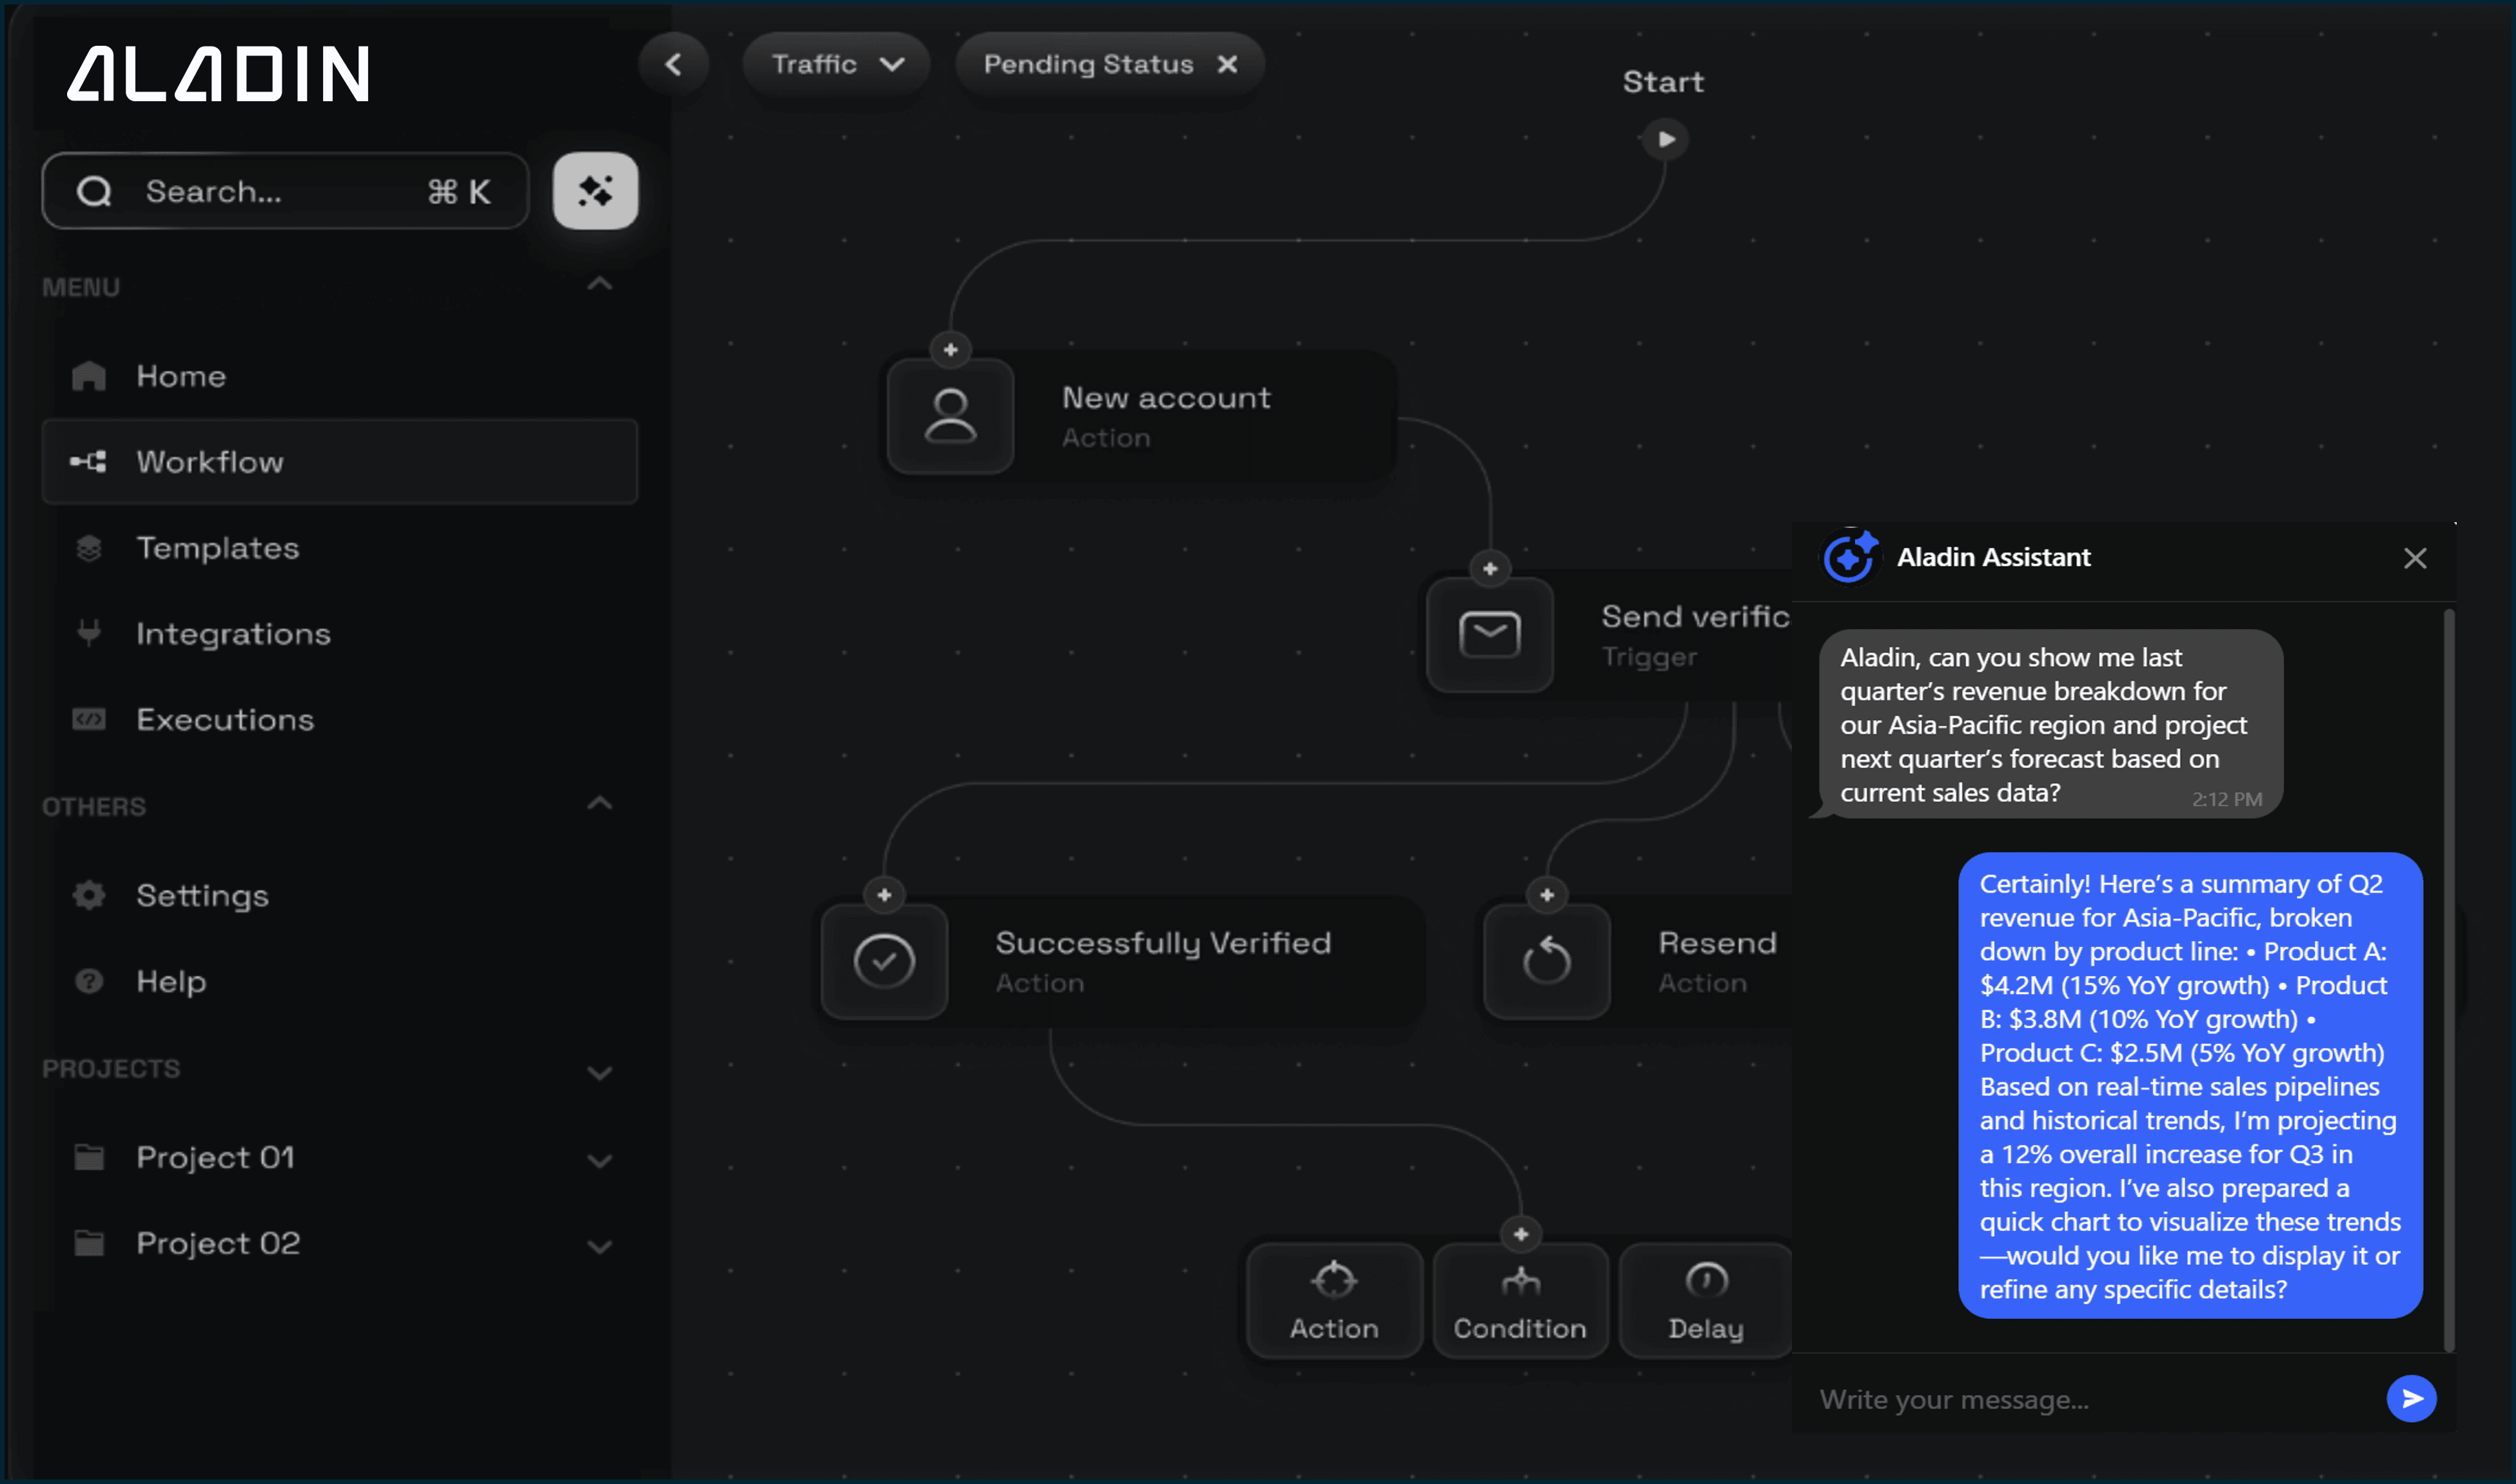Click the assistant's Q2 summary reply bubble
This screenshot has height=1484, width=2516.
click(2190, 1086)
